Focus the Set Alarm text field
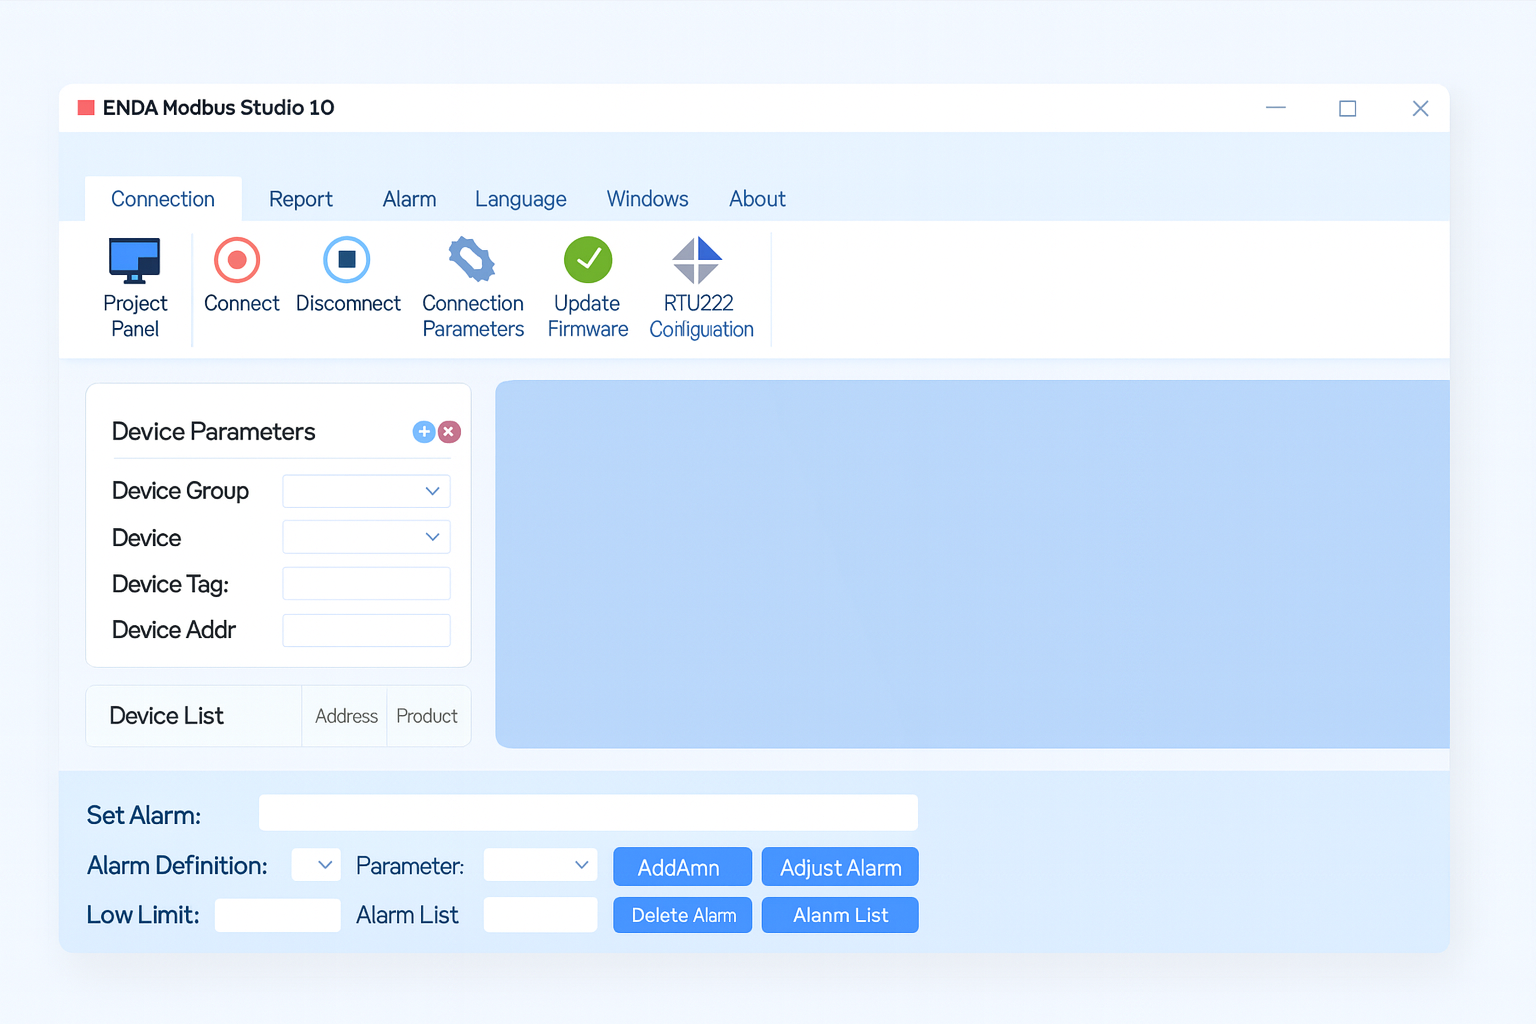The height and width of the screenshot is (1024, 1536). click(x=588, y=813)
